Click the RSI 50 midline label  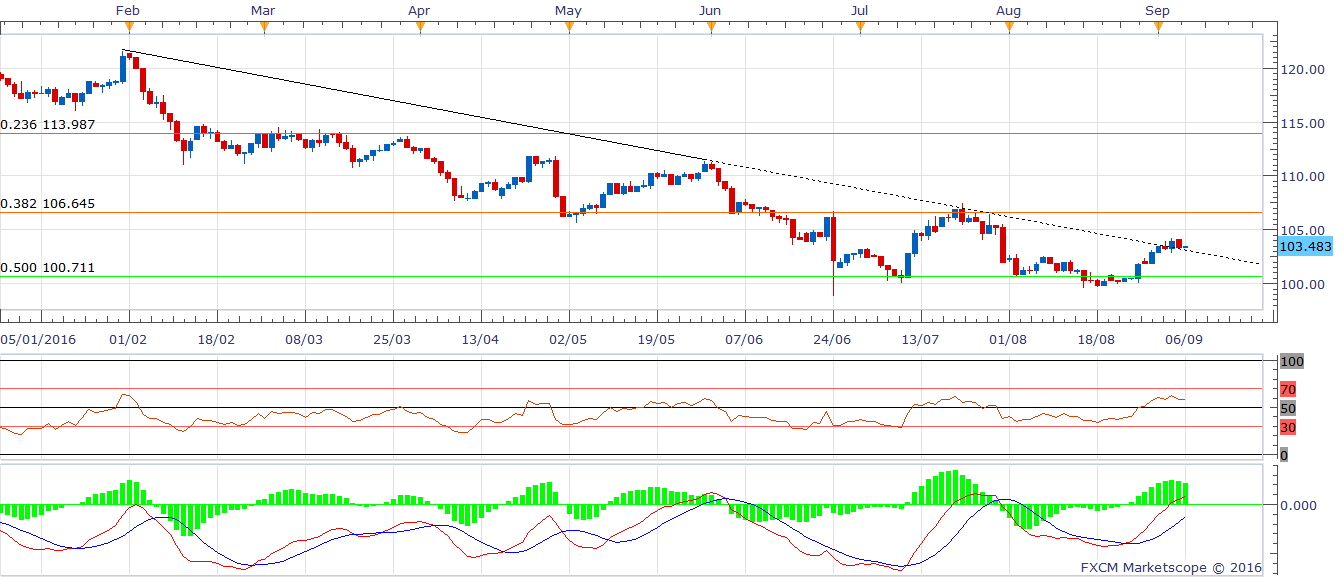[1289, 408]
